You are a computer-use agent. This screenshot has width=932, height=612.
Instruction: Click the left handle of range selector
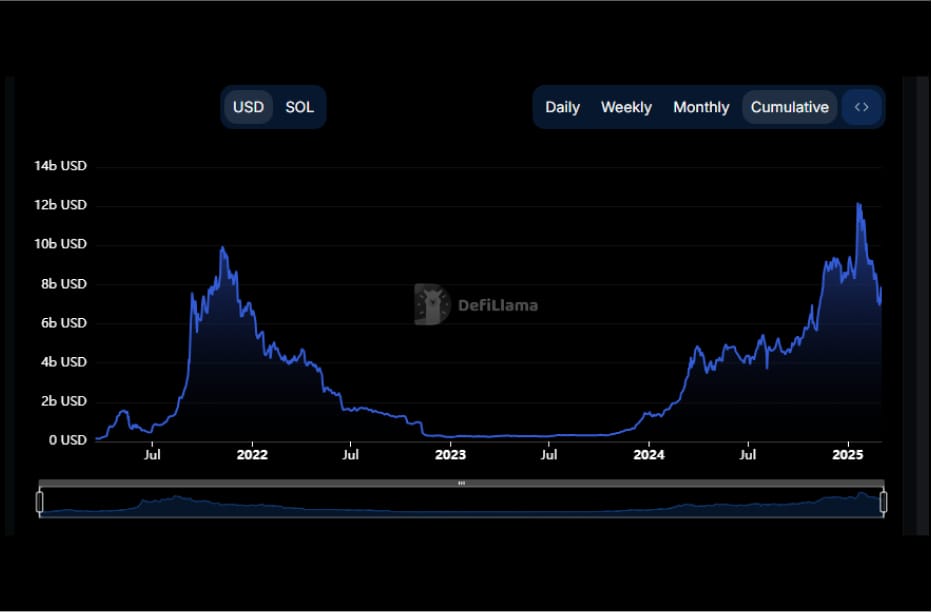click(40, 501)
